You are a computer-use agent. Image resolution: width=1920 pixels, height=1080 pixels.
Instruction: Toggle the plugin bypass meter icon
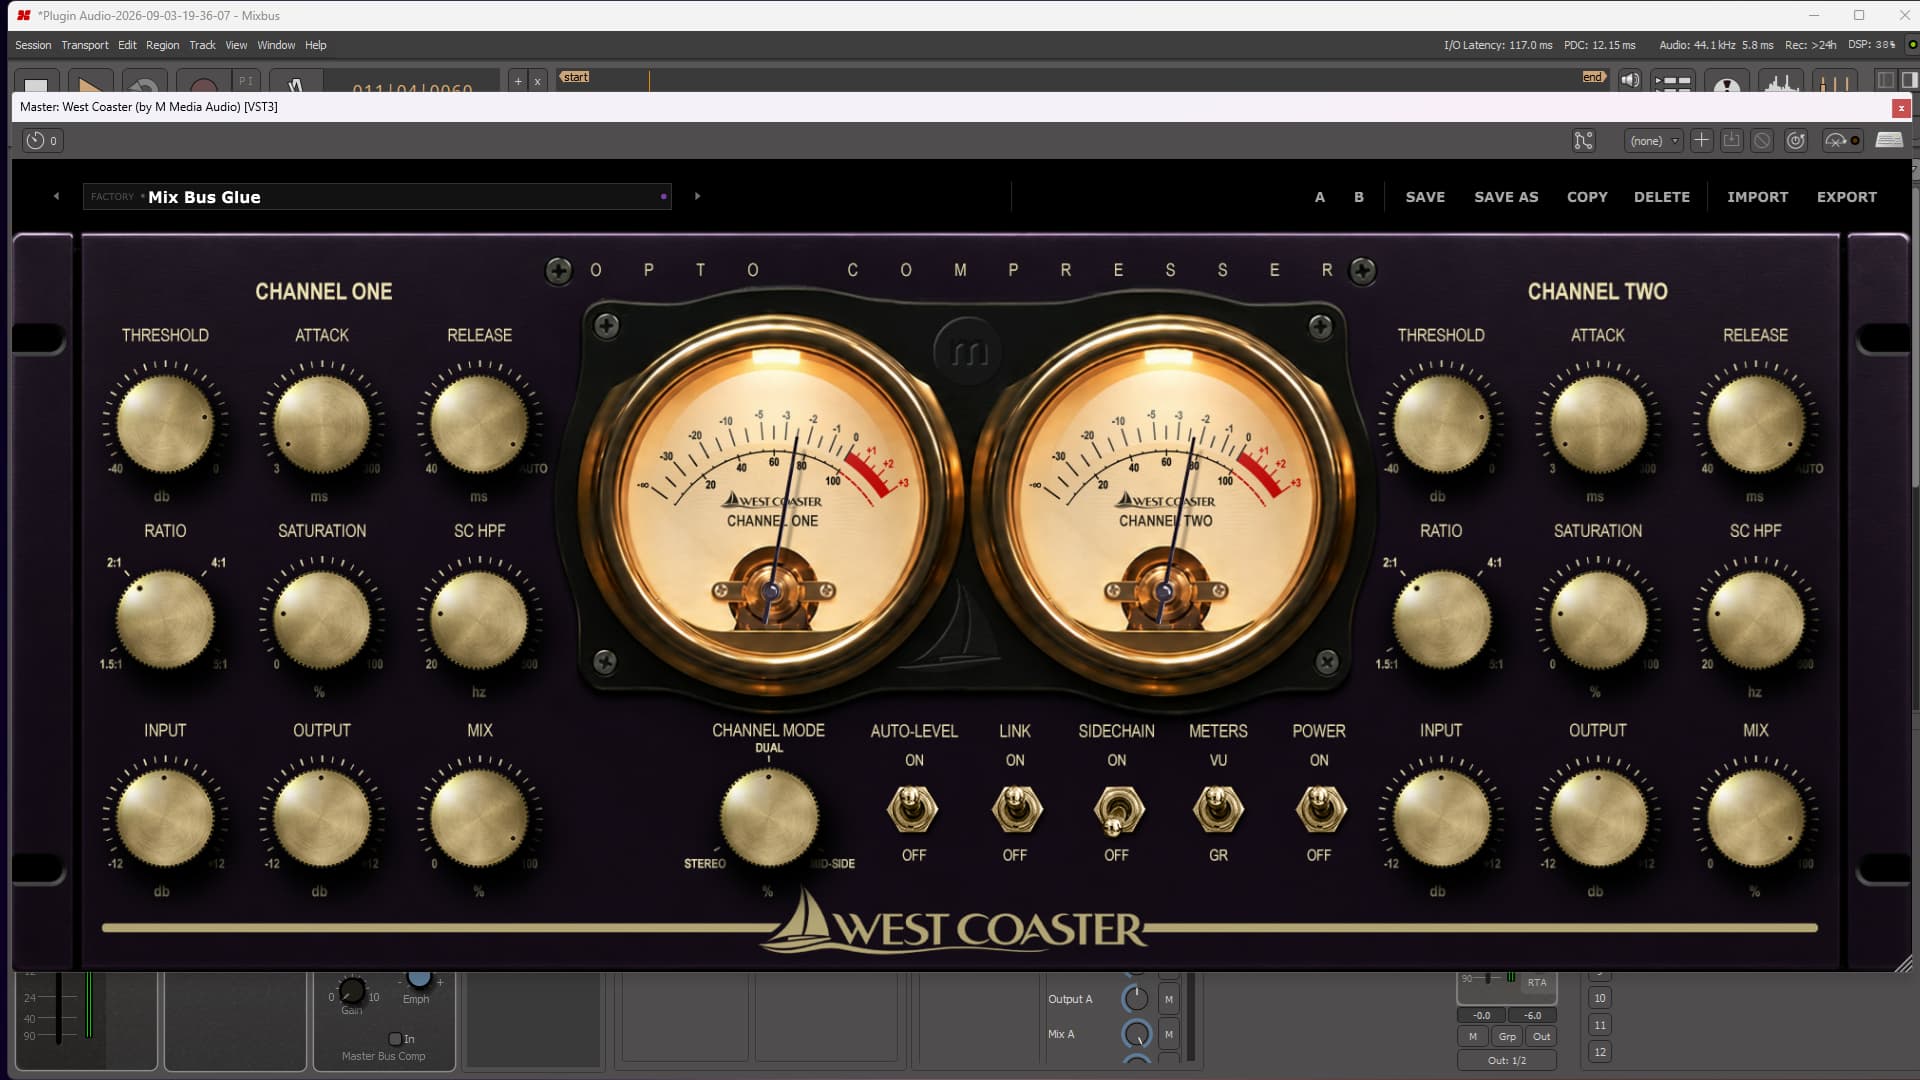click(1842, 141)
